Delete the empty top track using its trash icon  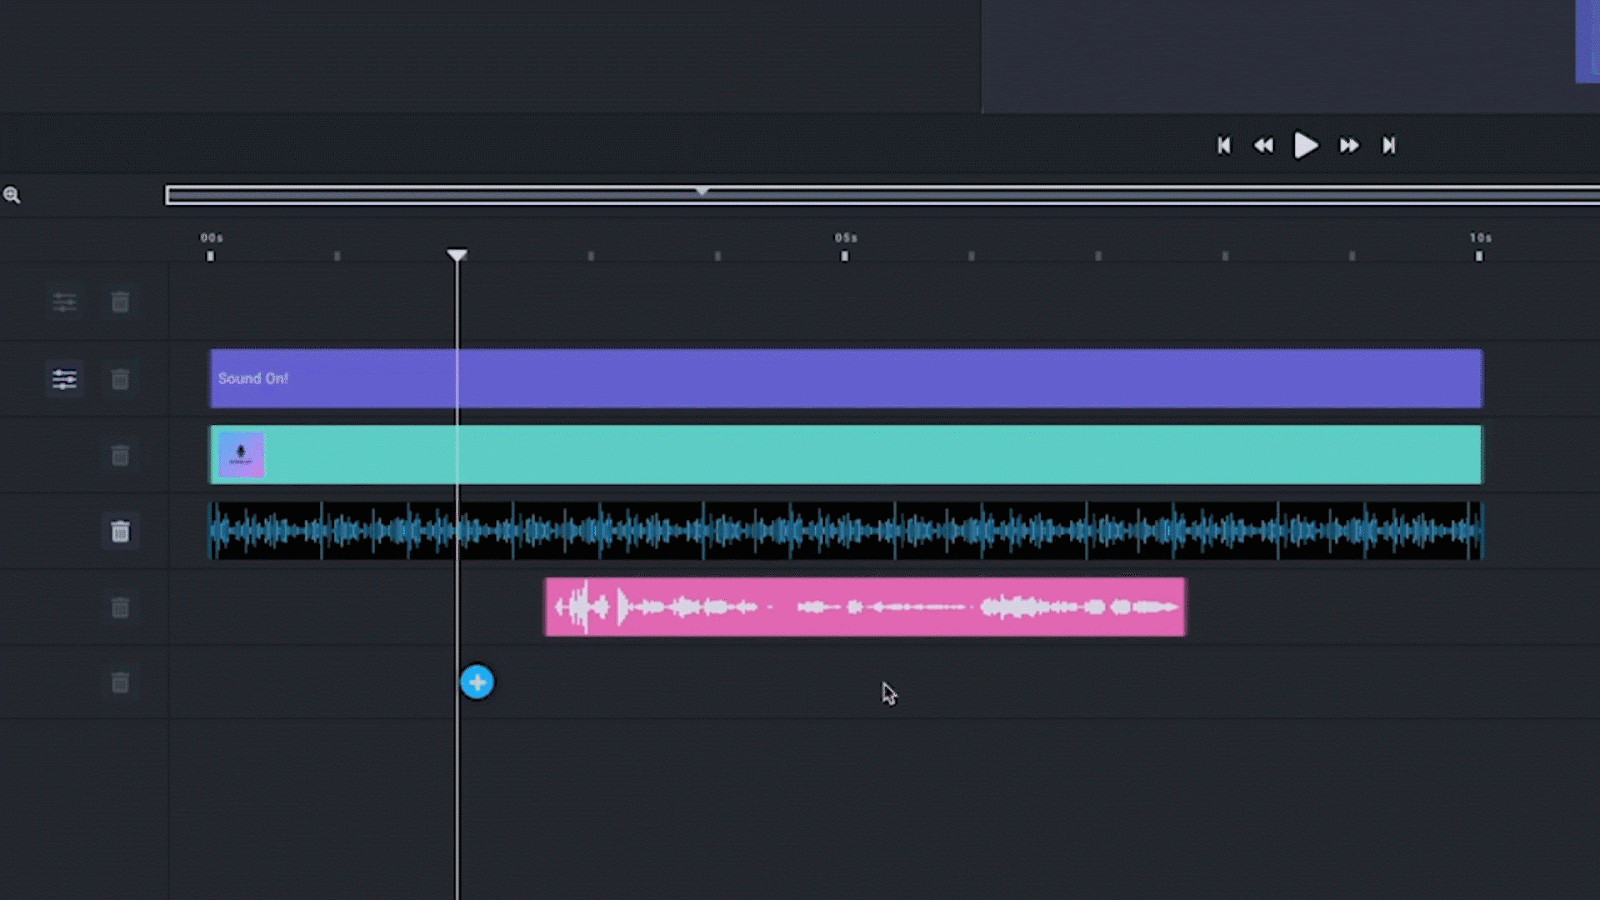120,302
